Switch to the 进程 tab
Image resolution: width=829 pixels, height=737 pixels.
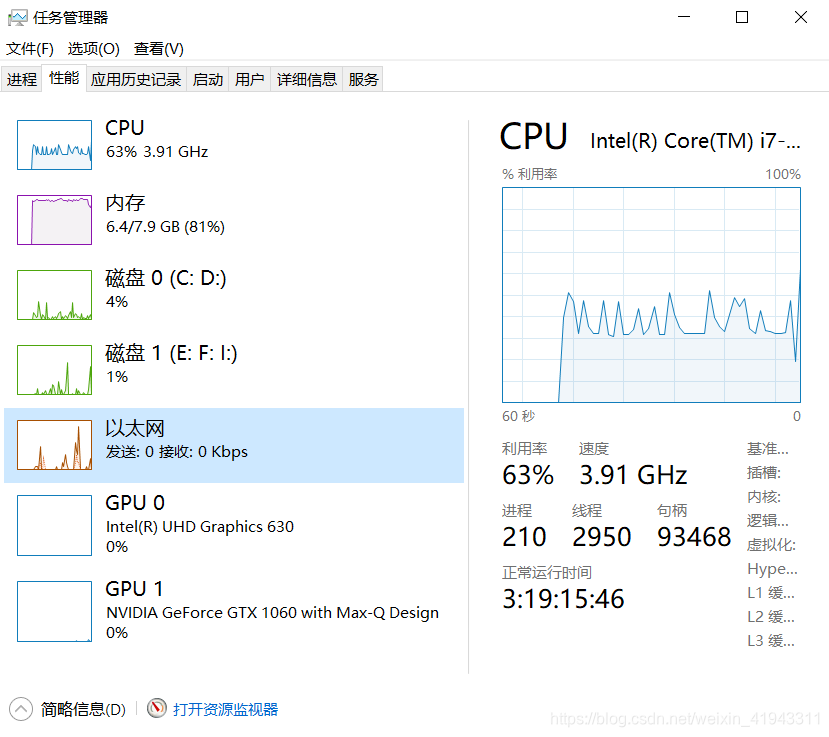click(22, 79)
